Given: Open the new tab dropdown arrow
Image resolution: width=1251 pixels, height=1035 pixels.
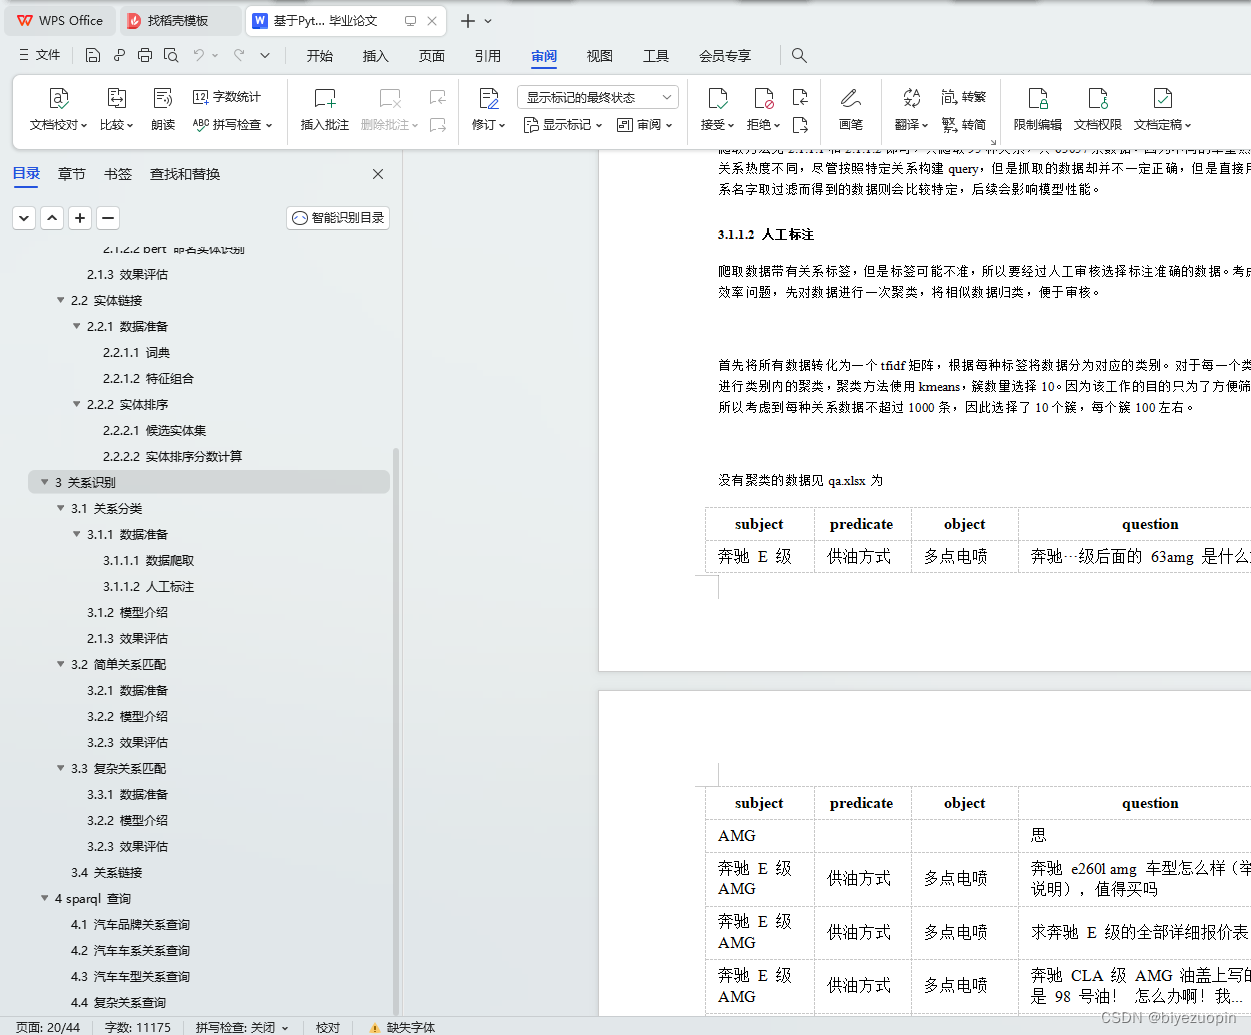Looking at the screenshot, I should [x=488, y=21].
